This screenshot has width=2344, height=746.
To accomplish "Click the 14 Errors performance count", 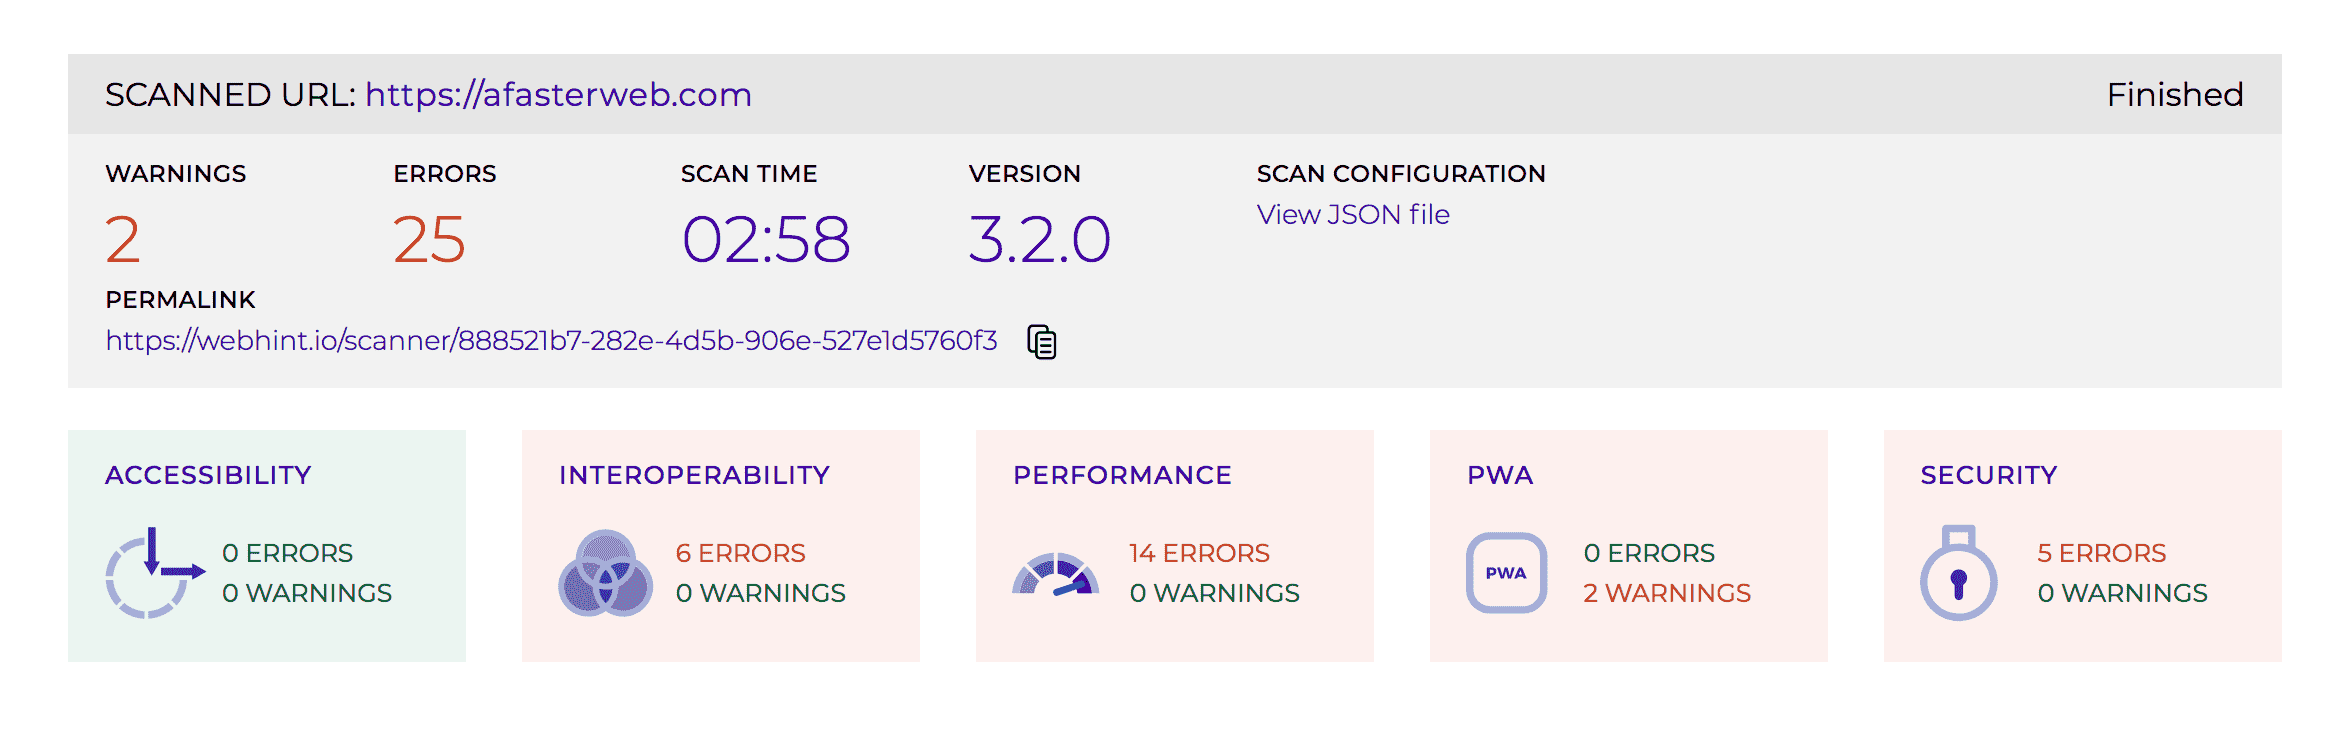I will [x=1199, y=553].
